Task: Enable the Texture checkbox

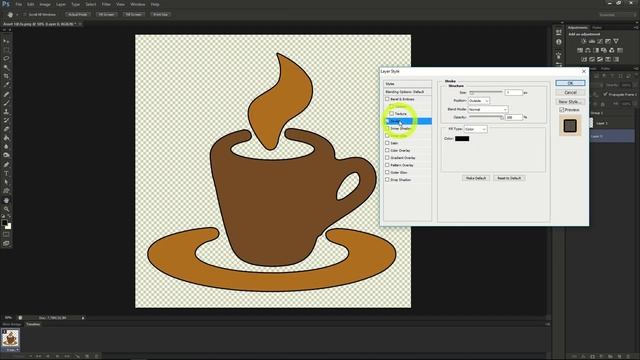Action: pos(391,113)
